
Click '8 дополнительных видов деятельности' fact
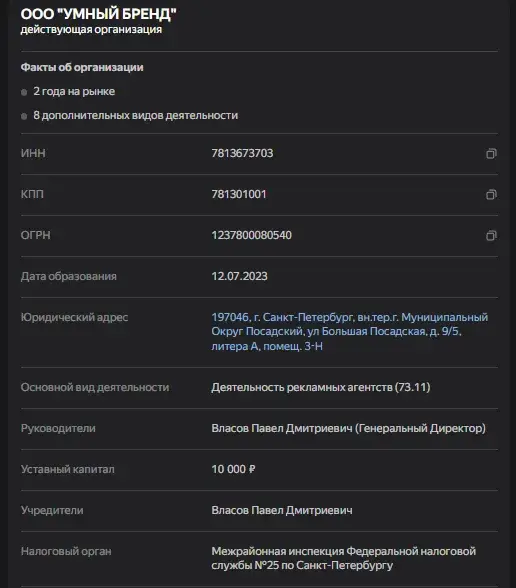[x=135, y=116]
